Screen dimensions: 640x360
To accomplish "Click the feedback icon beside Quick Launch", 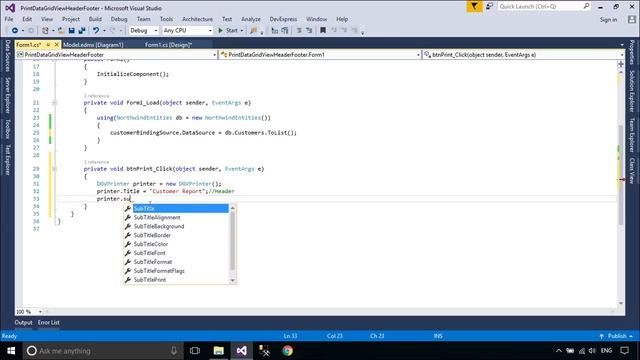I will point(489,7).
